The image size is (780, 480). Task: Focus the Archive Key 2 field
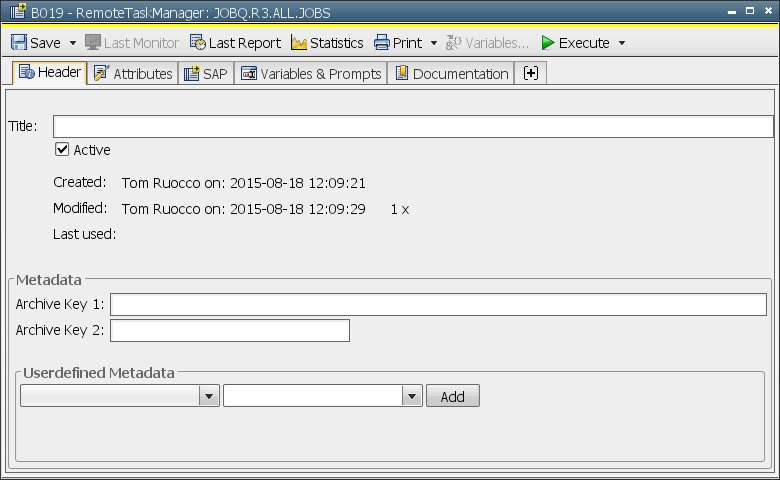(230, 331)
